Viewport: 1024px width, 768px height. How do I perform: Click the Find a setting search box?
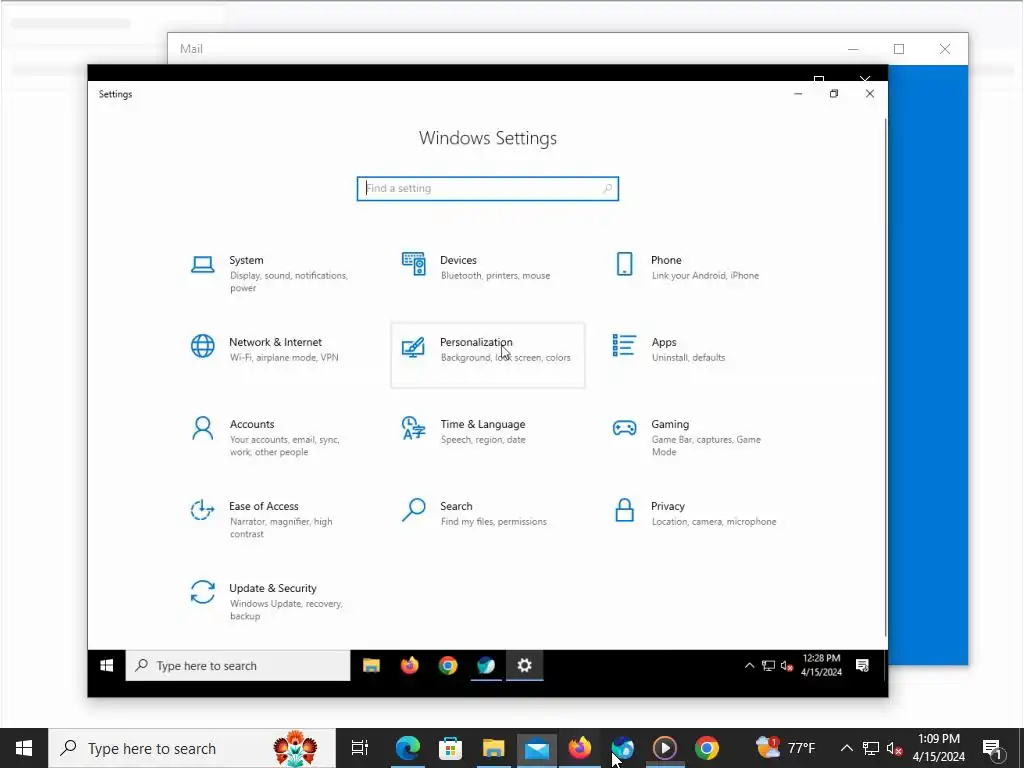(x=487, y=189)
